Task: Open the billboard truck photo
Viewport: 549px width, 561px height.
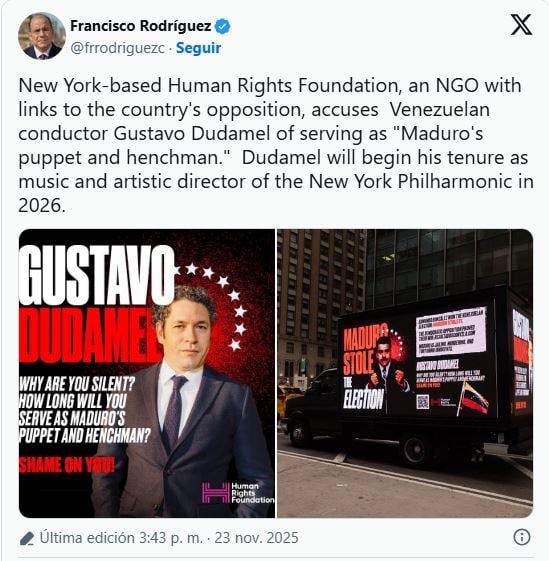Action: tap(405, 373)
